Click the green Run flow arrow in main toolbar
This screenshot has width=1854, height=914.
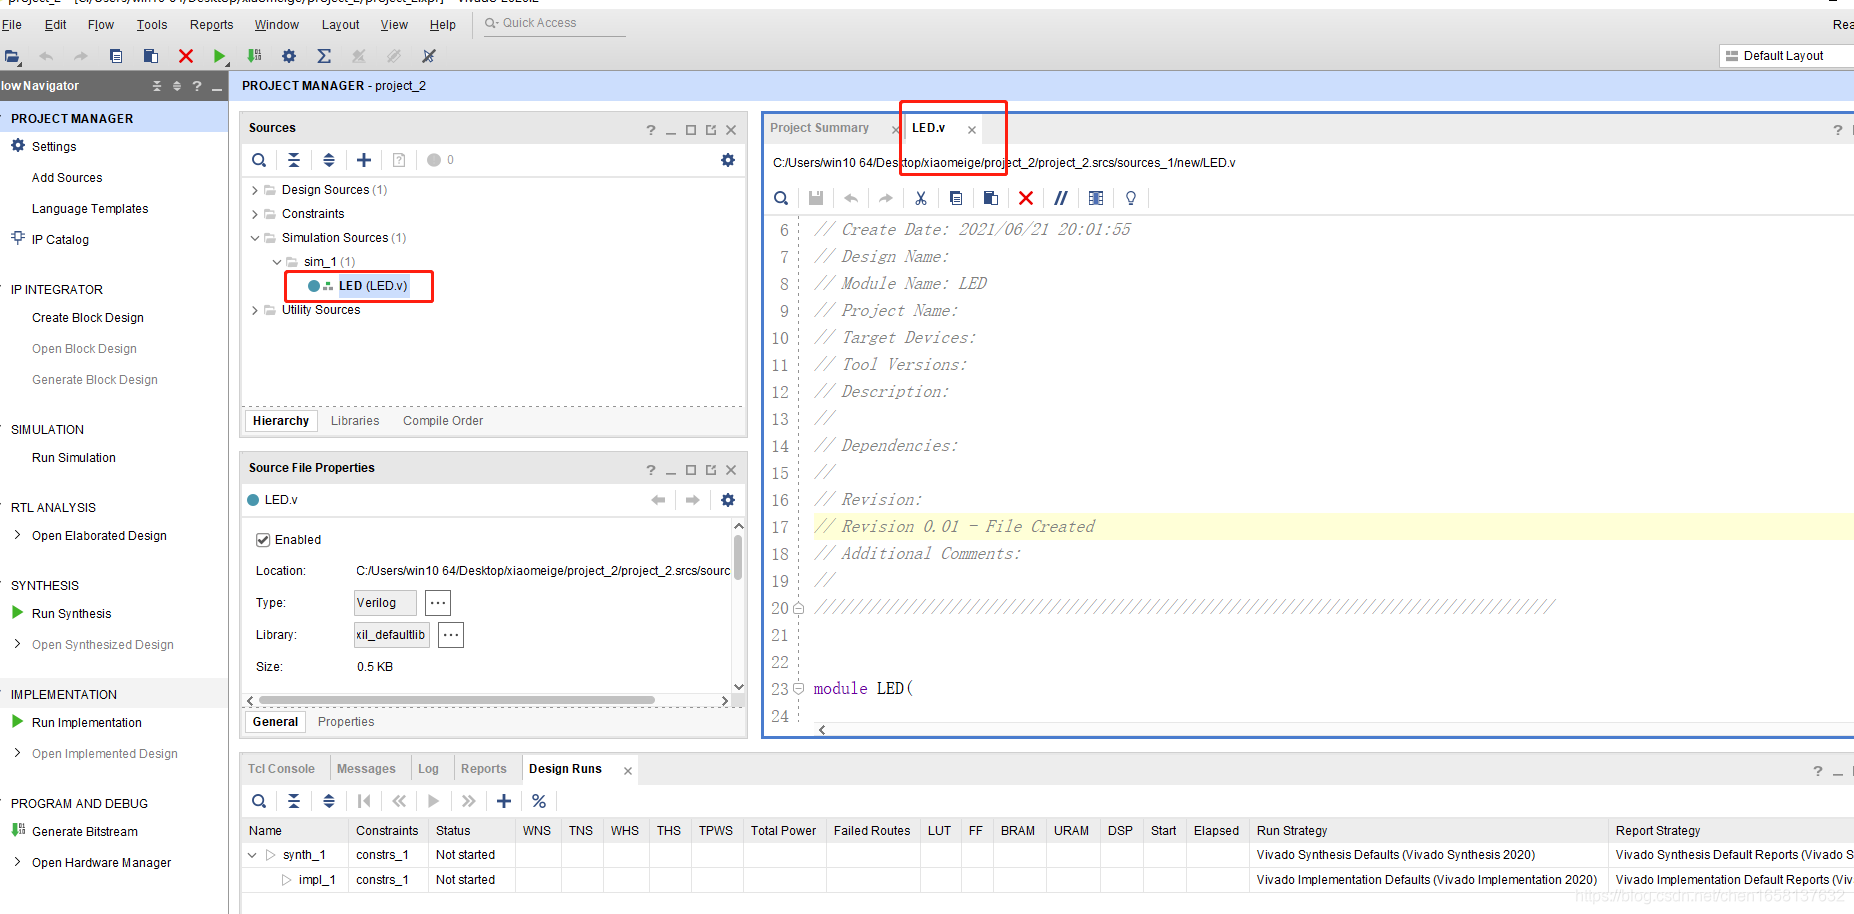click(220, 56)
